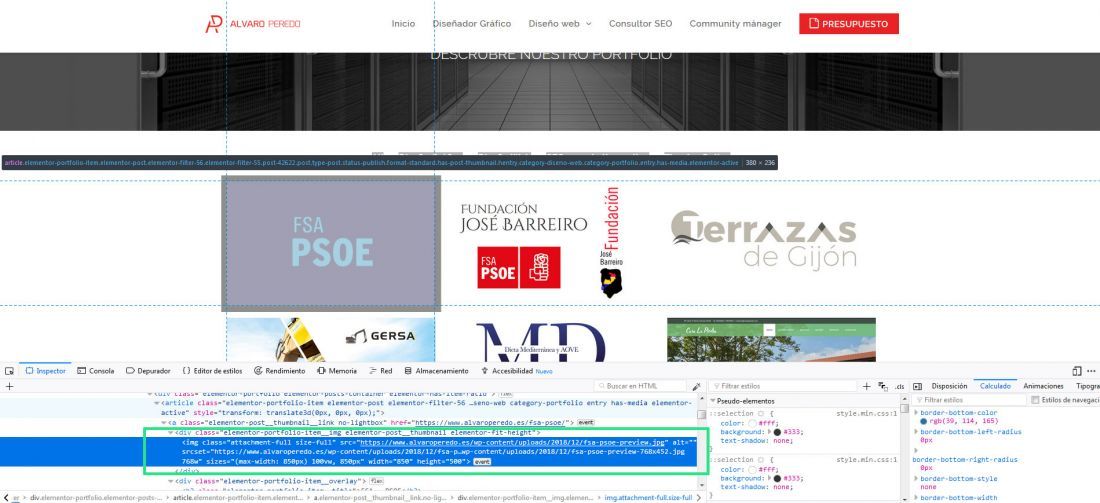Open the Editor de estilos tab

213,371
